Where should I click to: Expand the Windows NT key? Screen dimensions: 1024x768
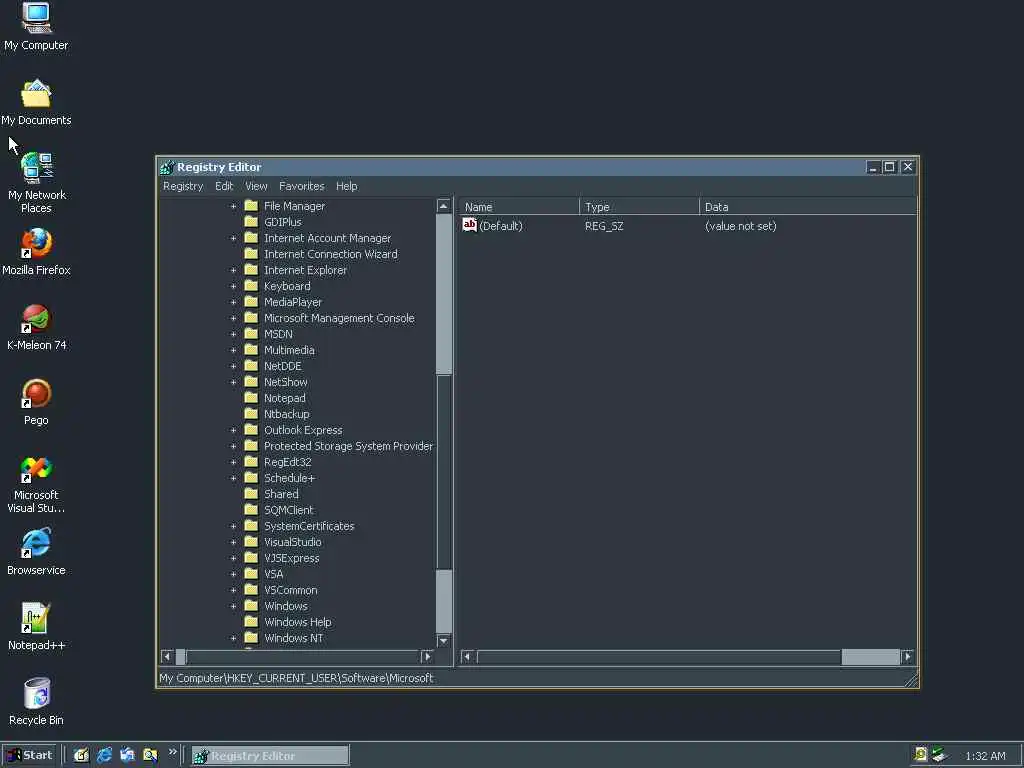point(233,638)
